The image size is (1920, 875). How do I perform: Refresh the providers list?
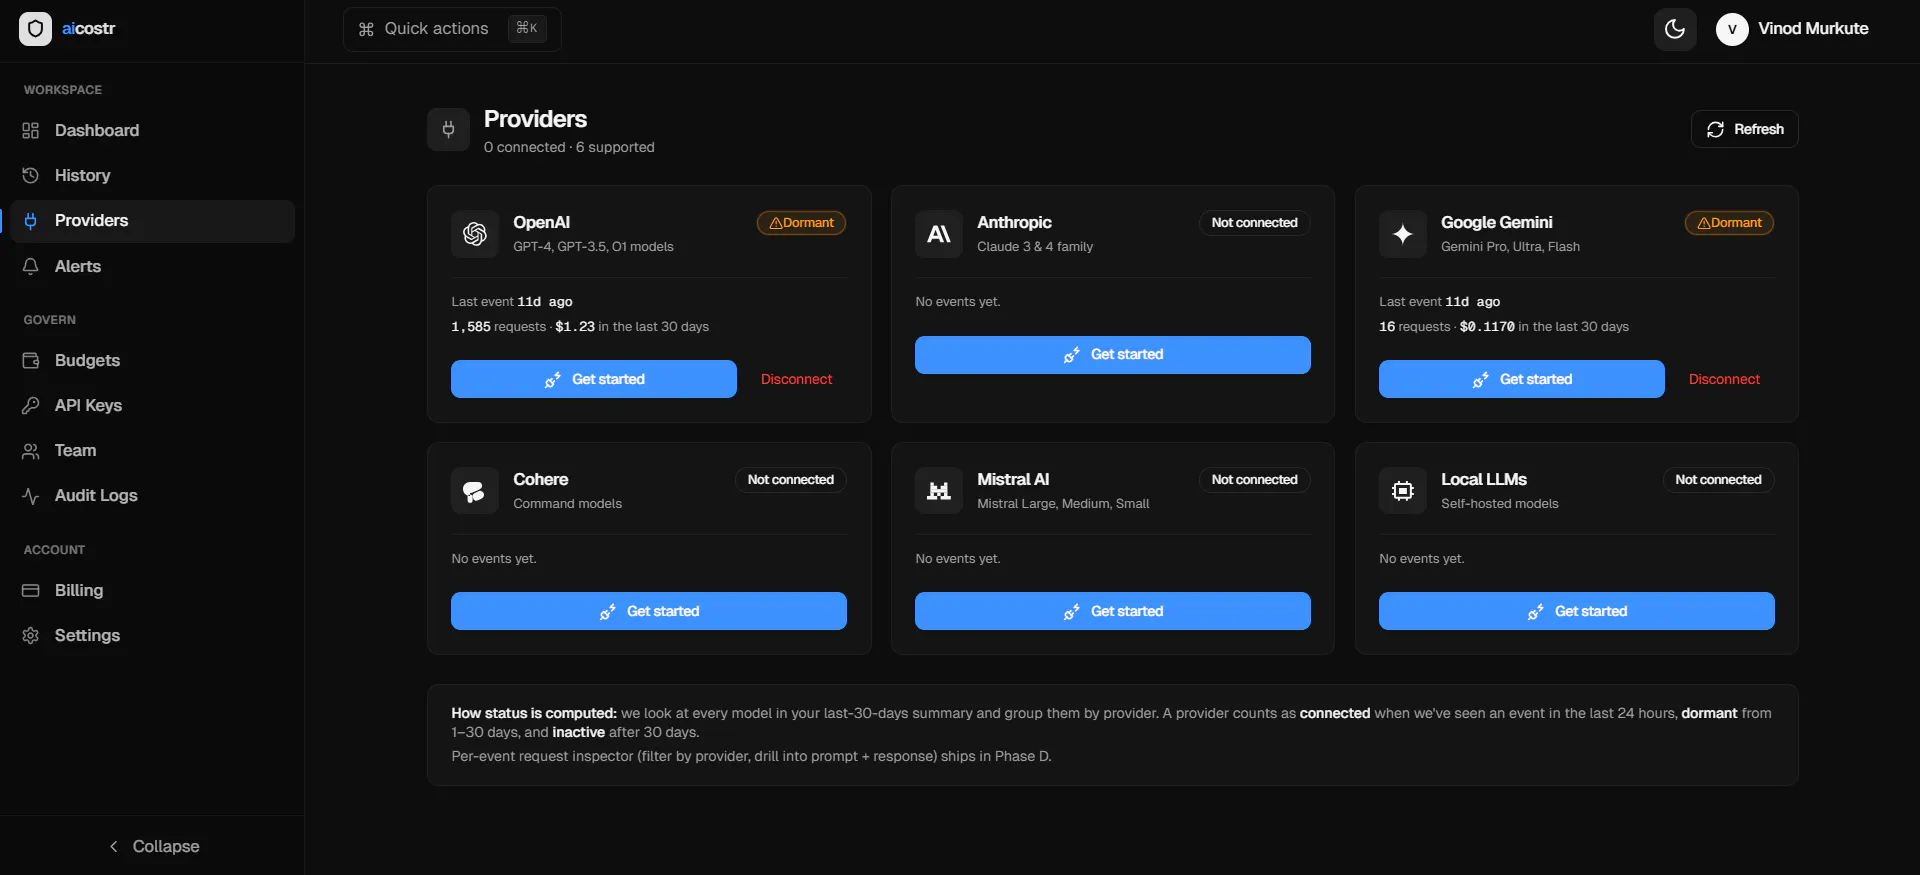pyautogui.click(x=1745, y=129)
